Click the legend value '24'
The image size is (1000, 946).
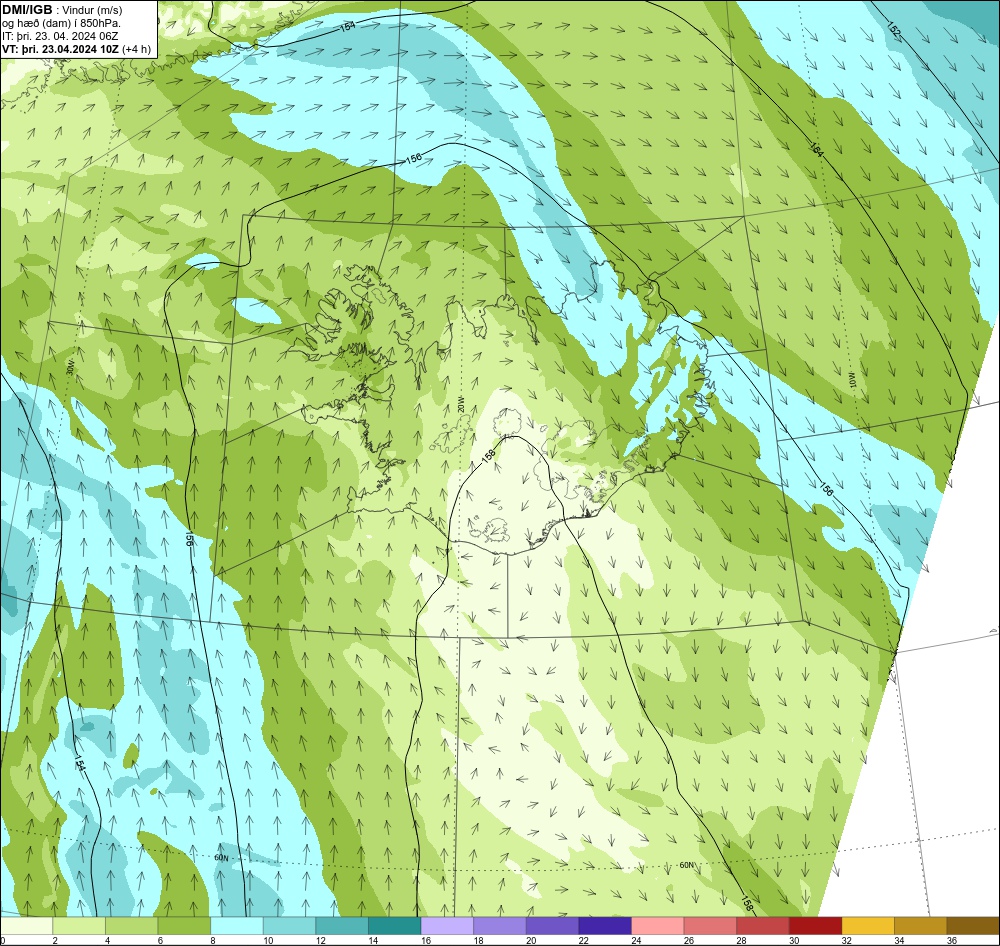[x=636, y=940]
